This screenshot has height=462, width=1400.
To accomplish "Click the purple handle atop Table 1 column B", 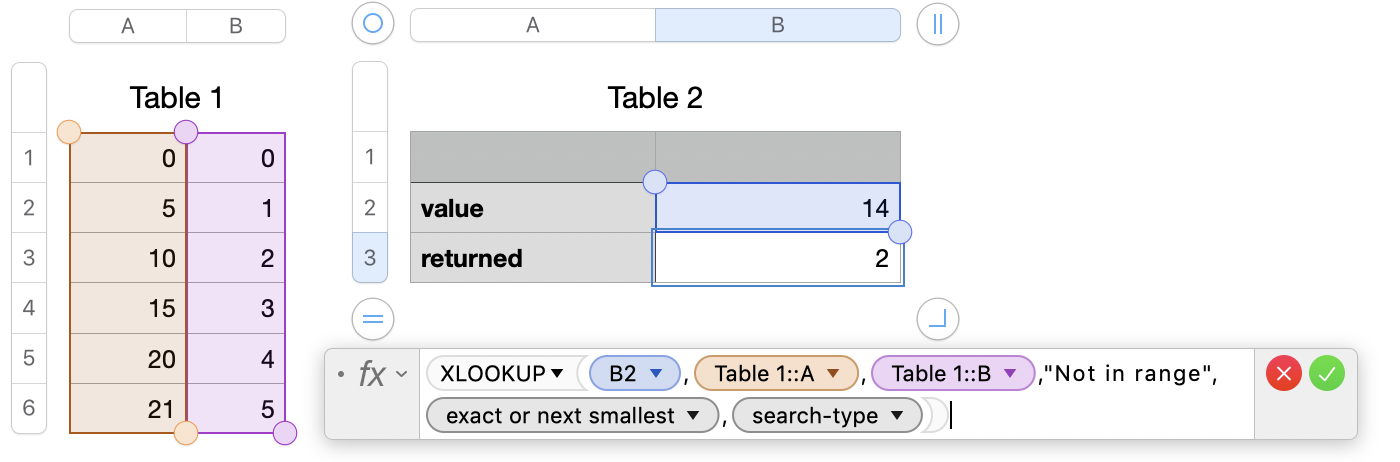I will pyautogui.click(x=186, y=132).
